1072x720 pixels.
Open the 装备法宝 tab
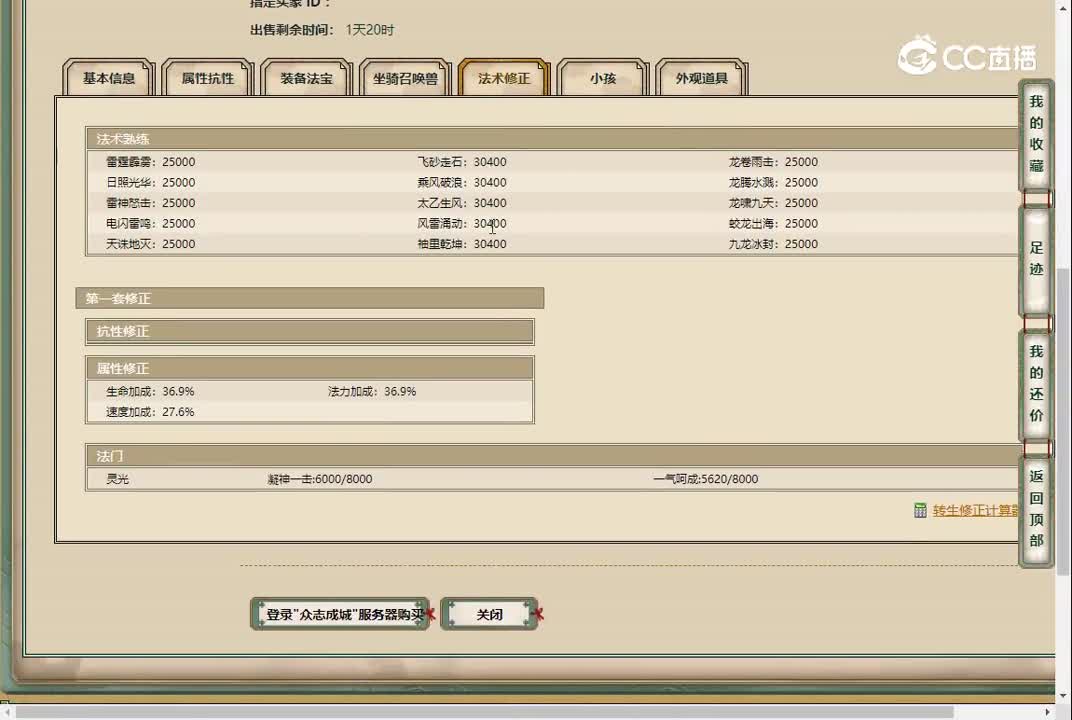pos(305,77)
